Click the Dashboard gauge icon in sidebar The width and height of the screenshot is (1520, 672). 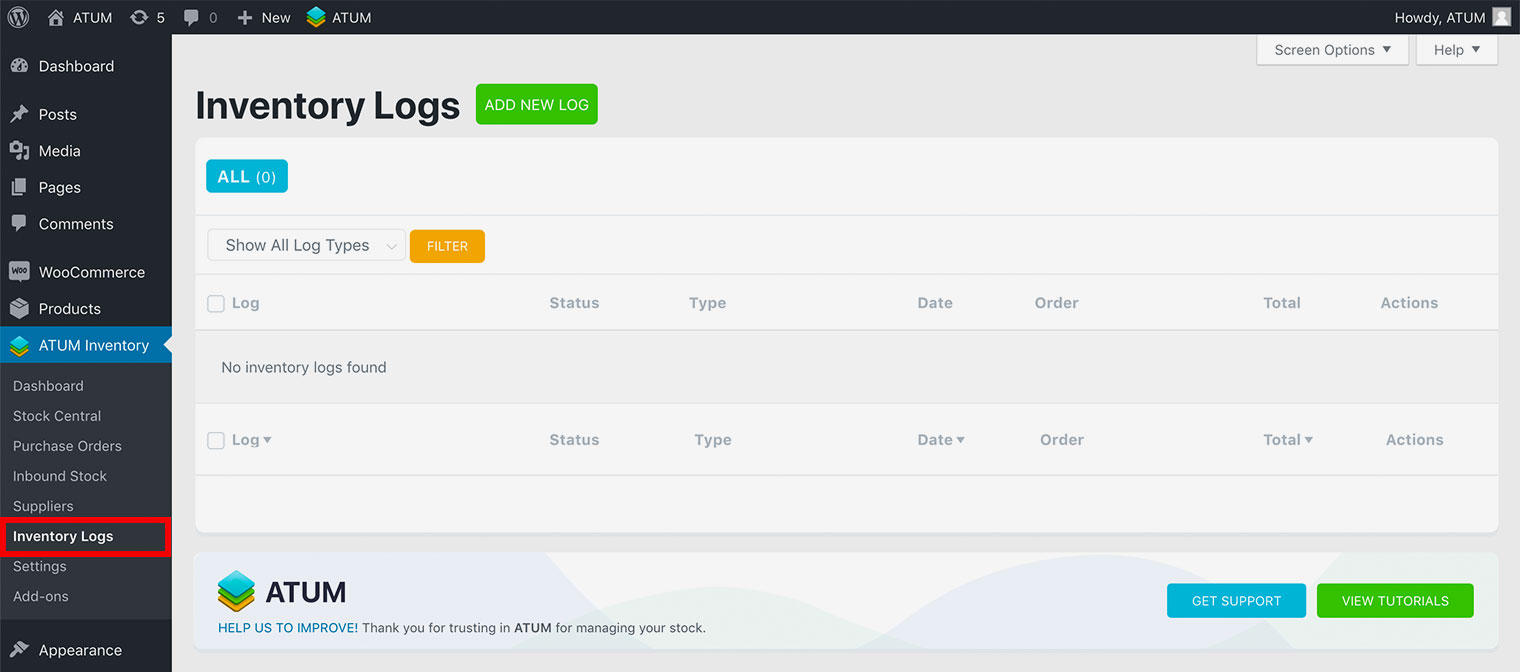[x=19, y=66]
